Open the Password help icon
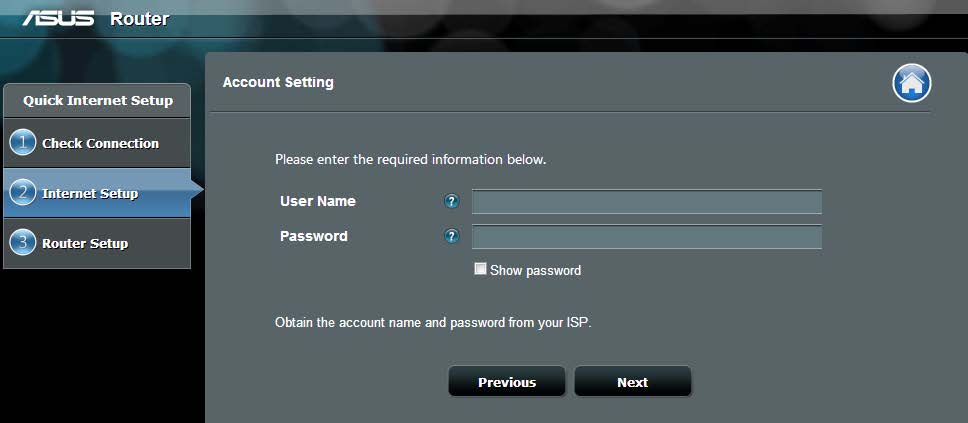 (x=452, y=236)
